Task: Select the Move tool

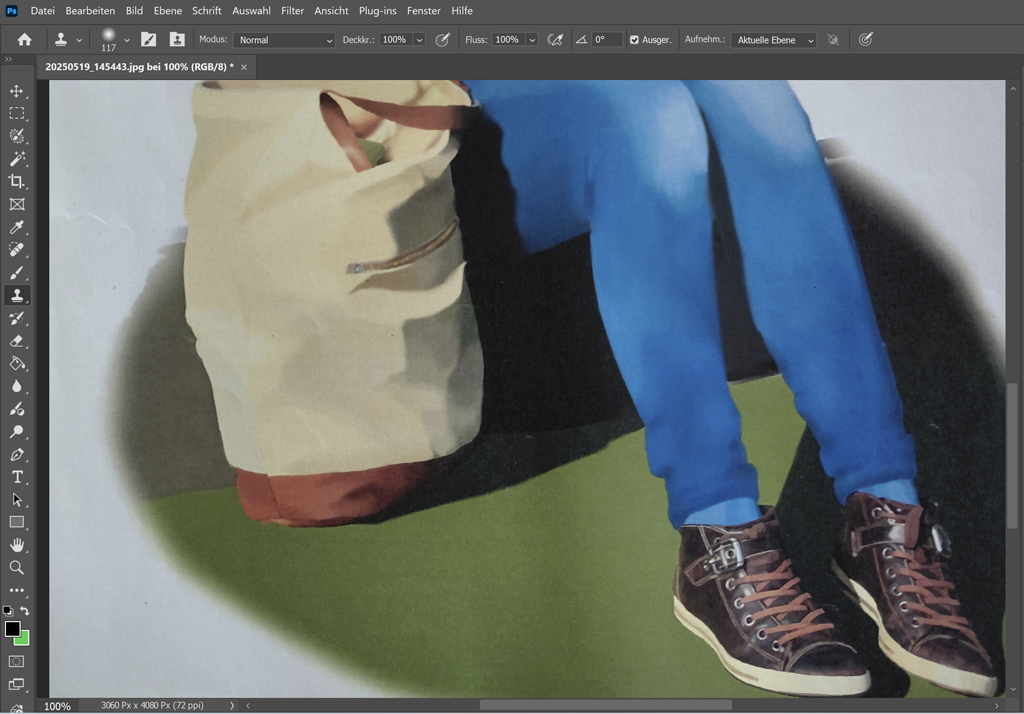Action: coord(17,91)
